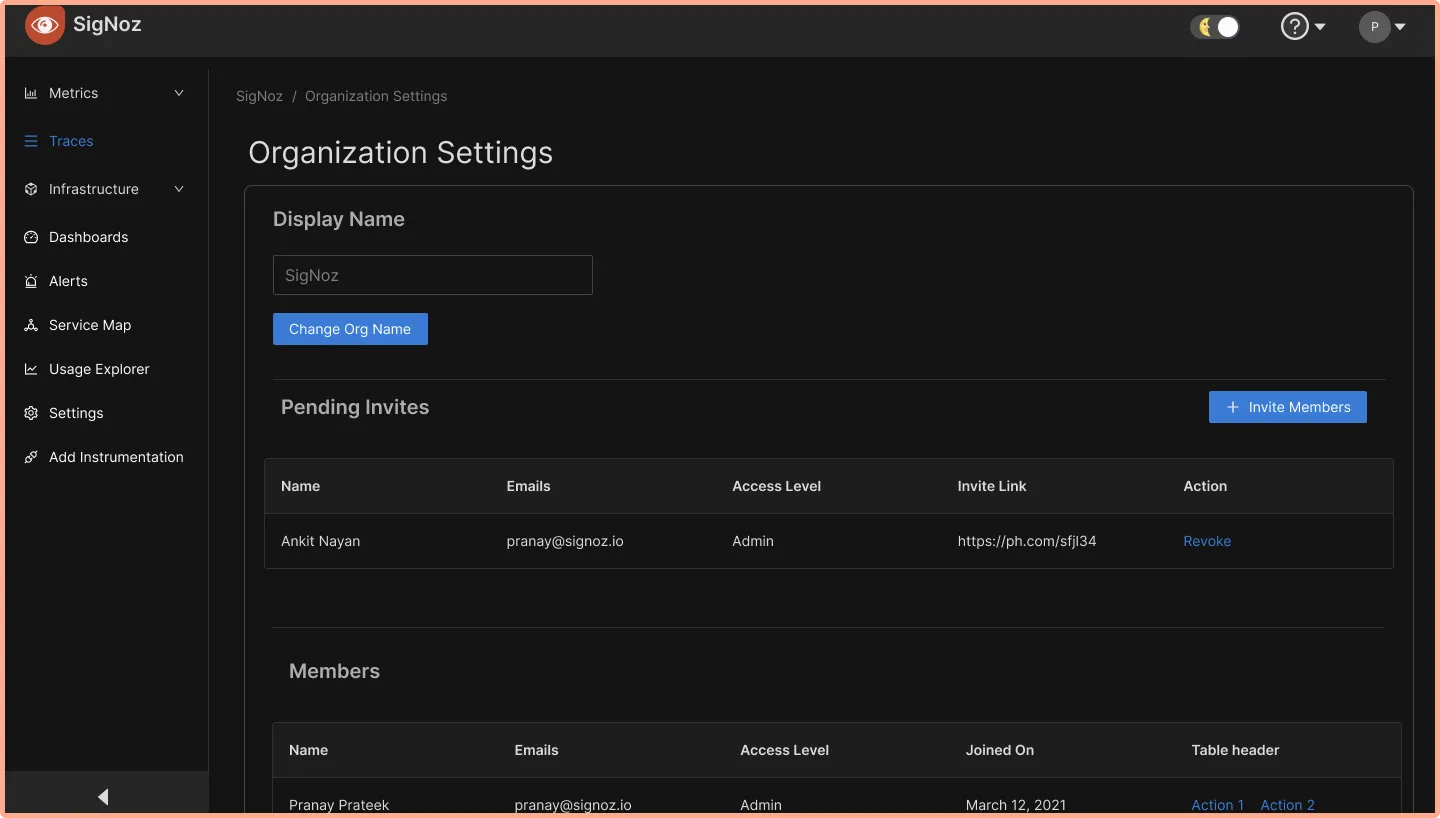Revoke the pending invite for Ankit Nayan
1440x818 pixels.
pos(1207,541)
